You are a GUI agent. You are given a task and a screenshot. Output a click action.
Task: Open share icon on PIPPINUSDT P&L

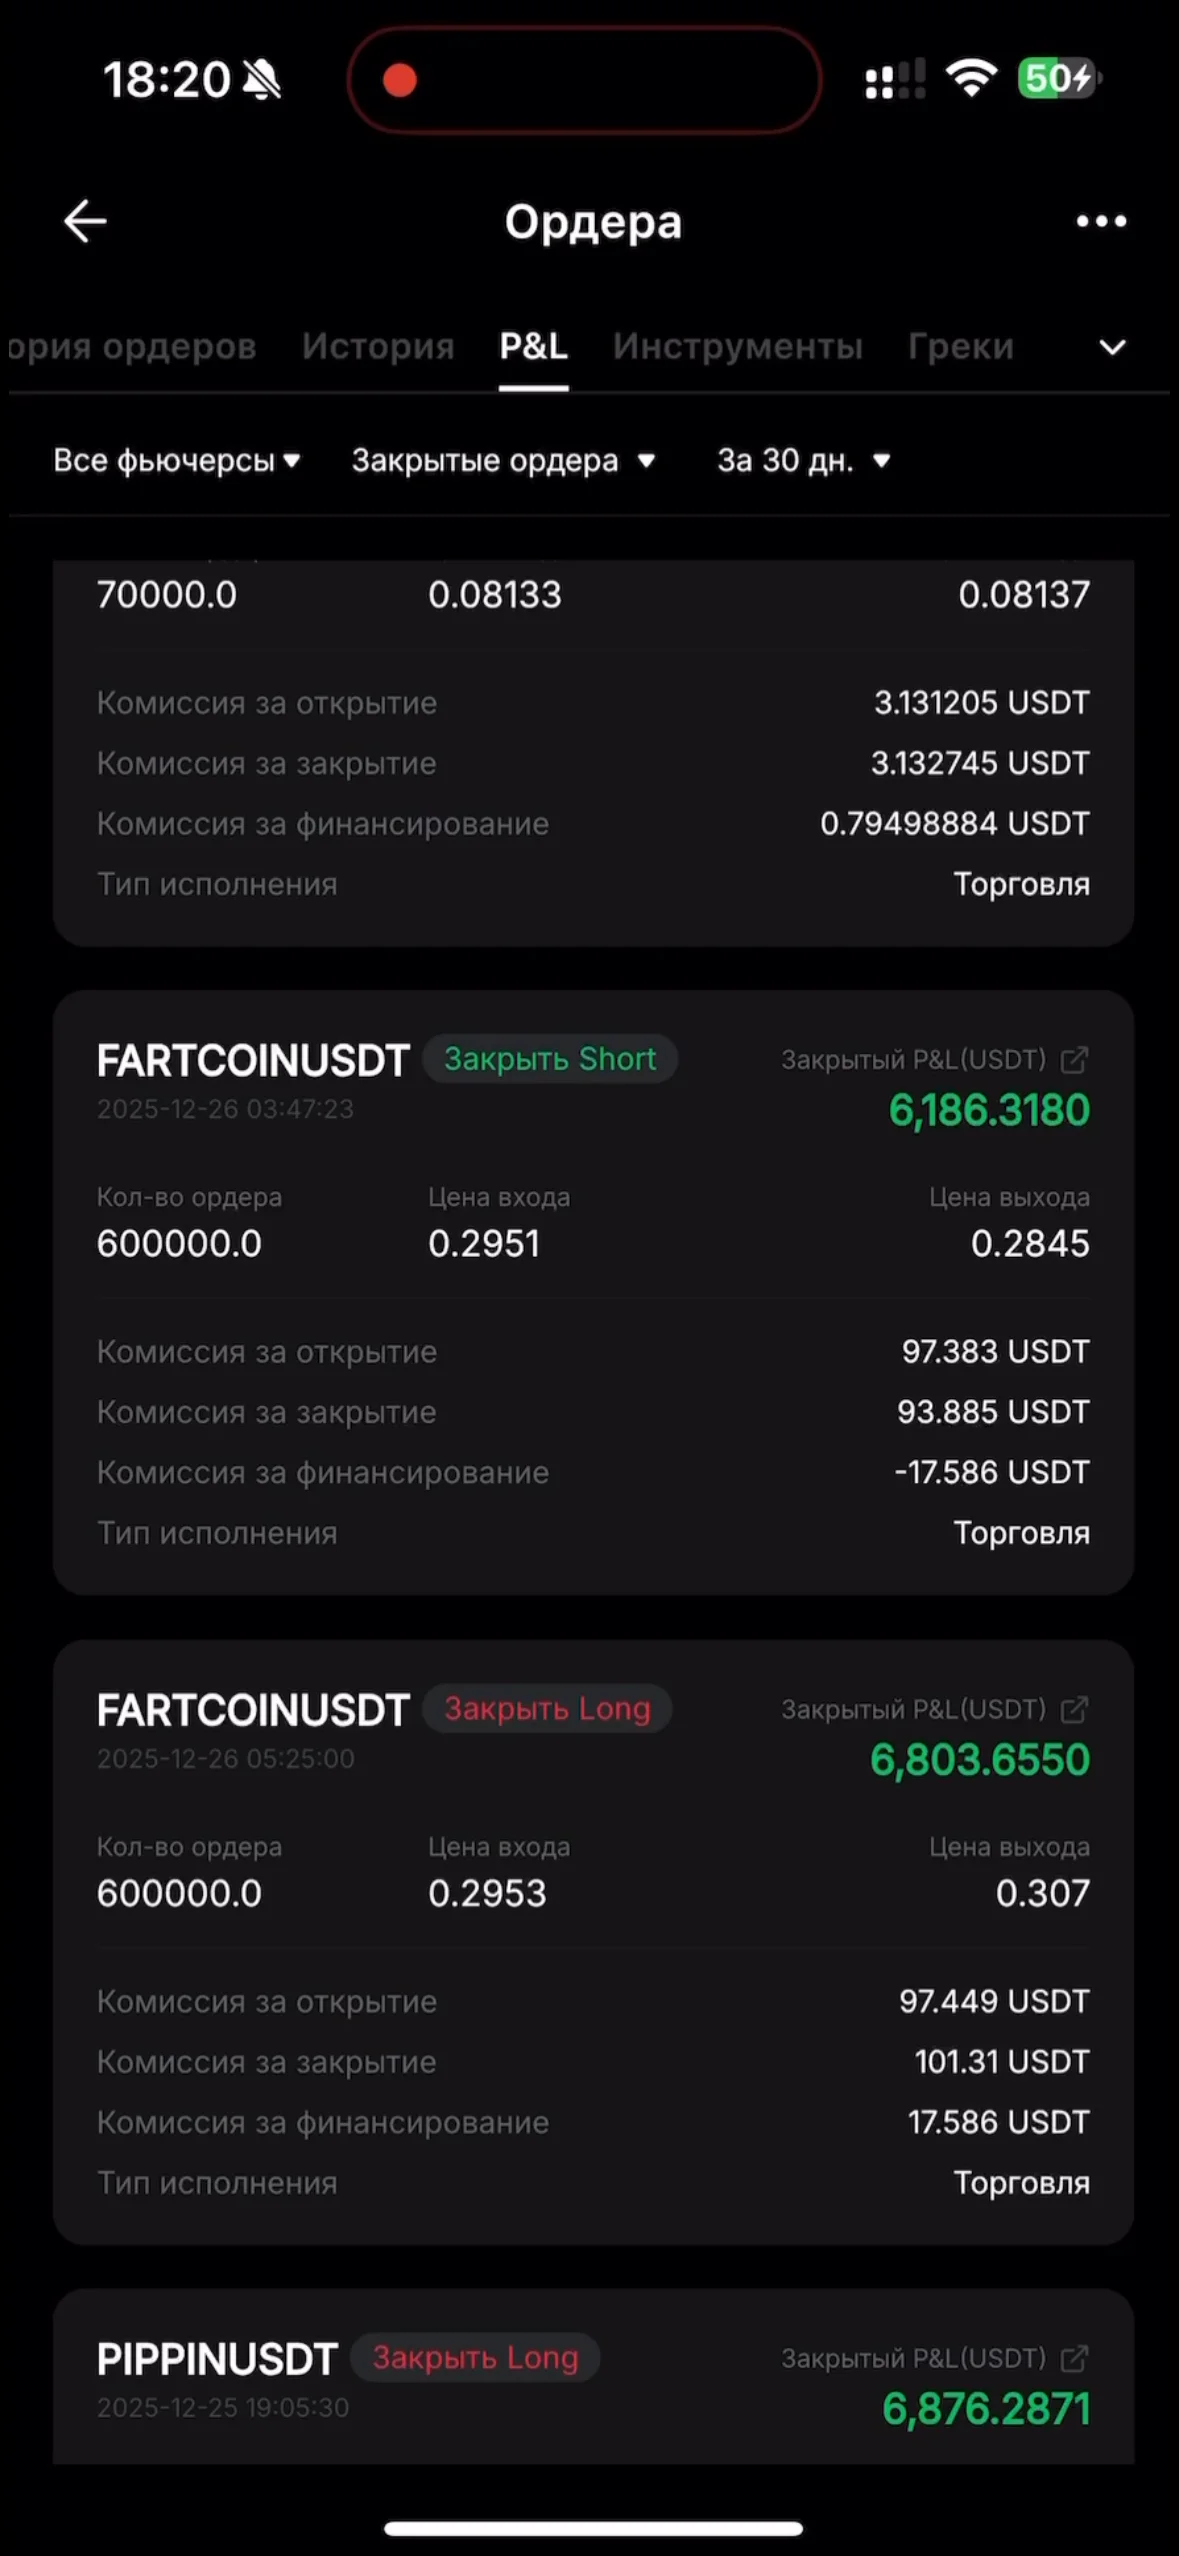tap(1074, 2359)
